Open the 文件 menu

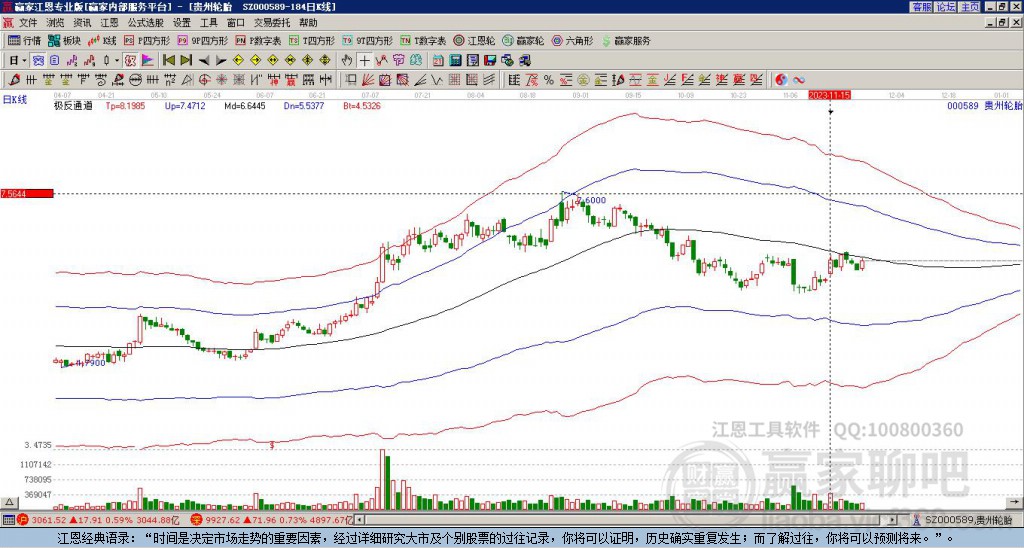click(x=27, y=23)
